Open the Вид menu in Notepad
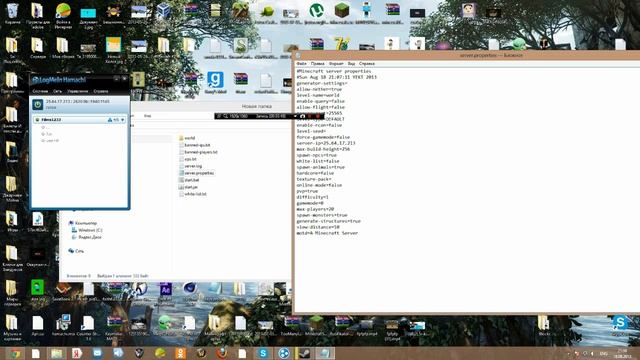 coord(351,64)
